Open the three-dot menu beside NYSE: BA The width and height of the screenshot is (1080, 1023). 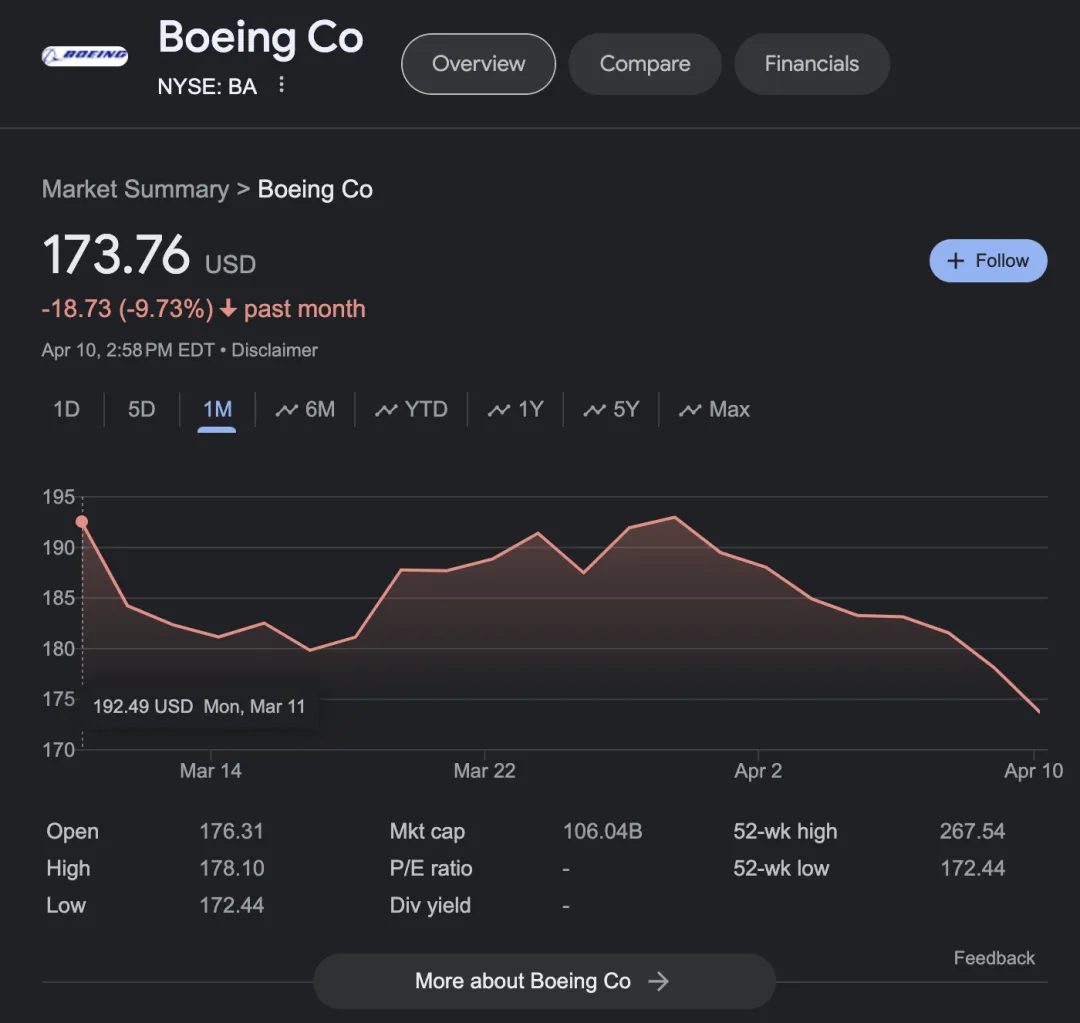(282, 85)
